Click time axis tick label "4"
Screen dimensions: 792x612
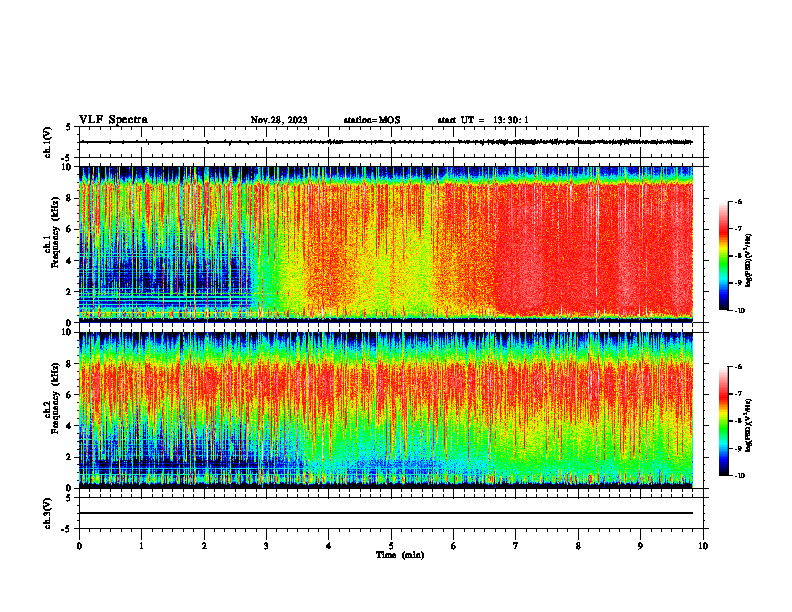[329, 546]
